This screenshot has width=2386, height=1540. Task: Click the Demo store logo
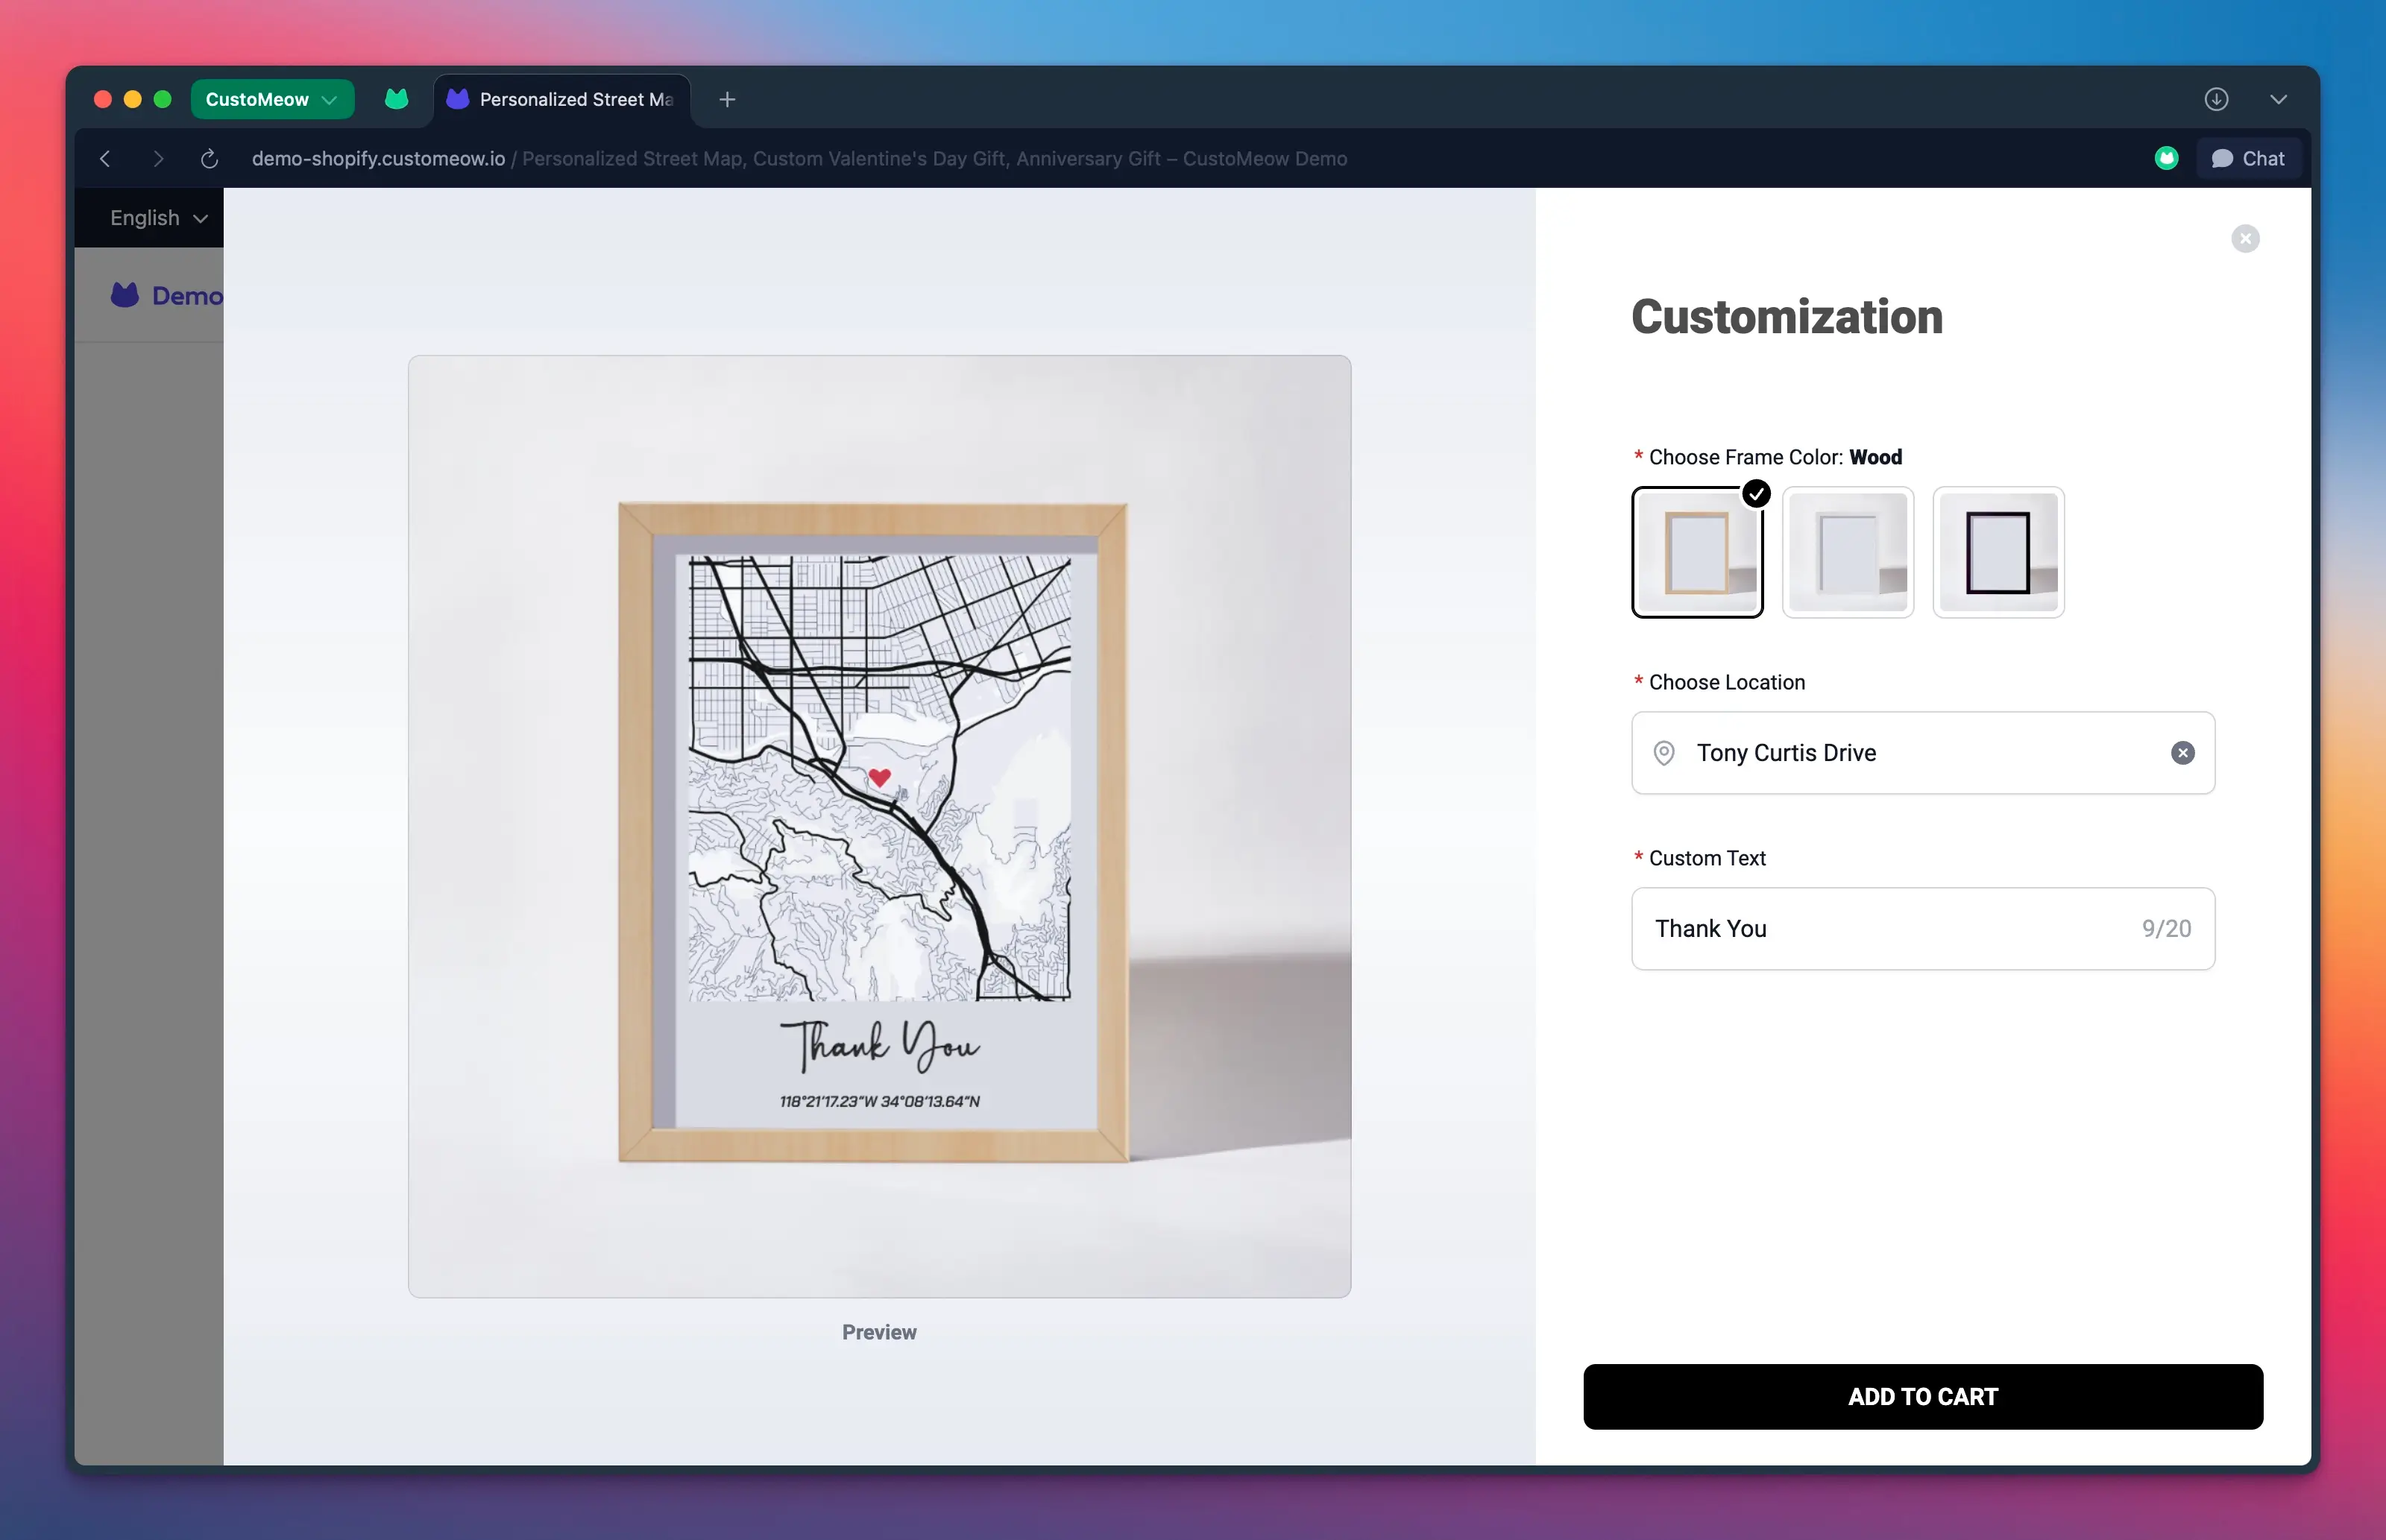point(166,295)
